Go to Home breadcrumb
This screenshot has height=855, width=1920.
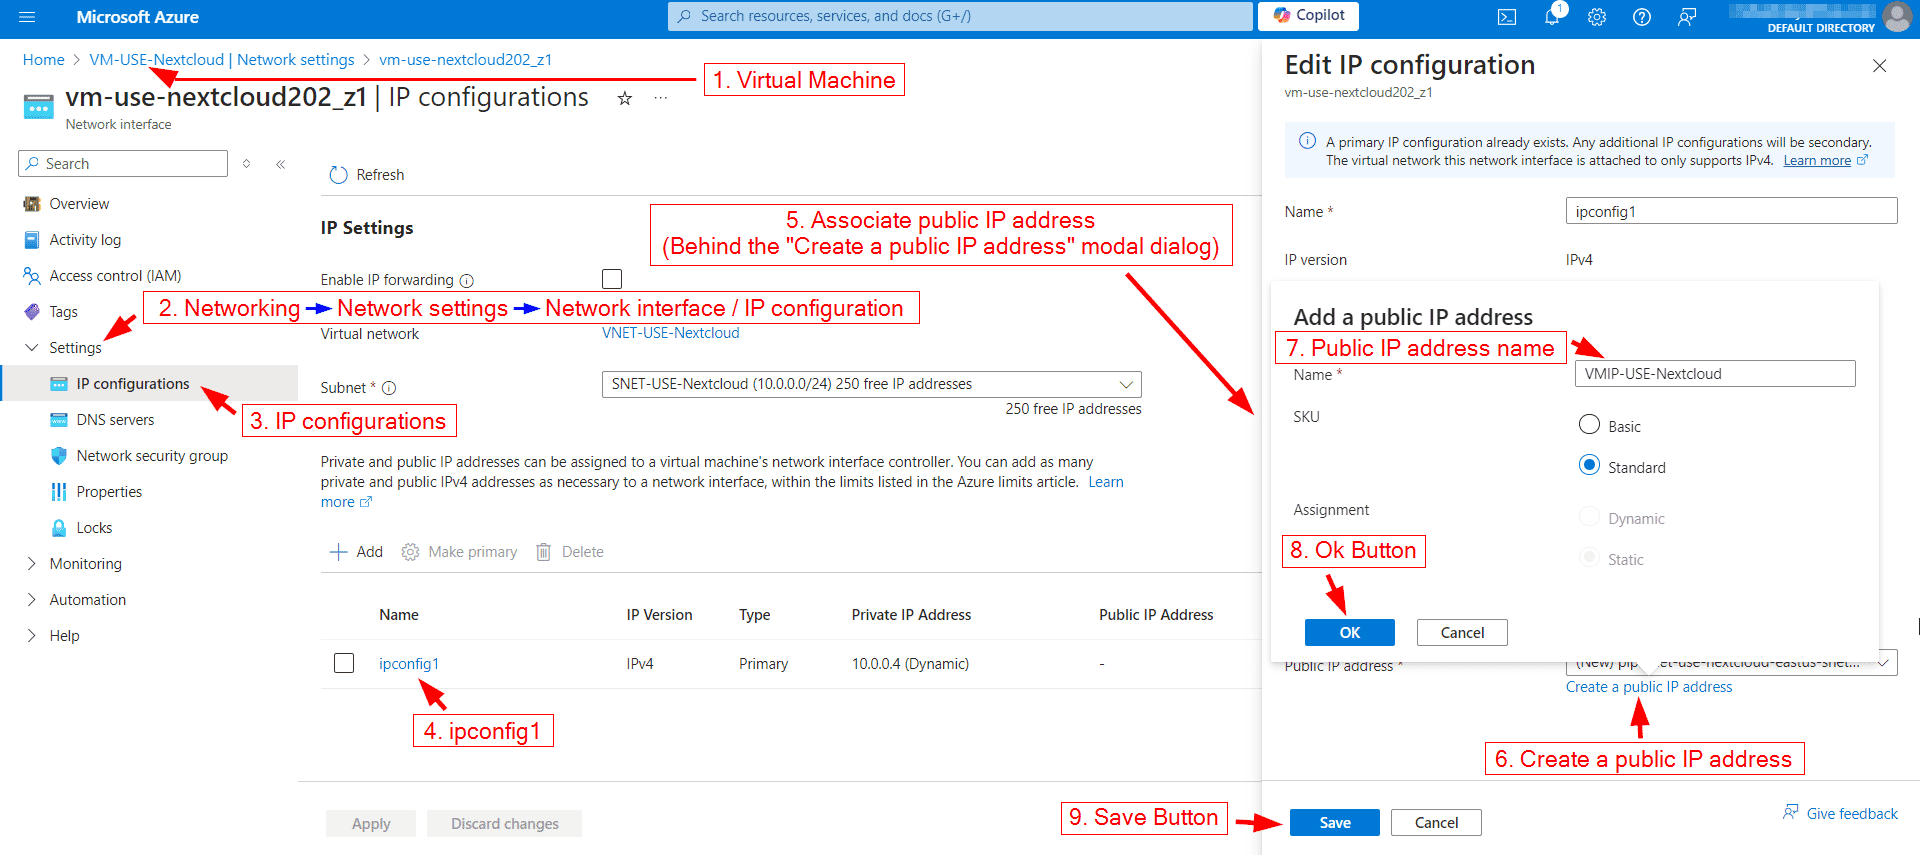(43, 60)
